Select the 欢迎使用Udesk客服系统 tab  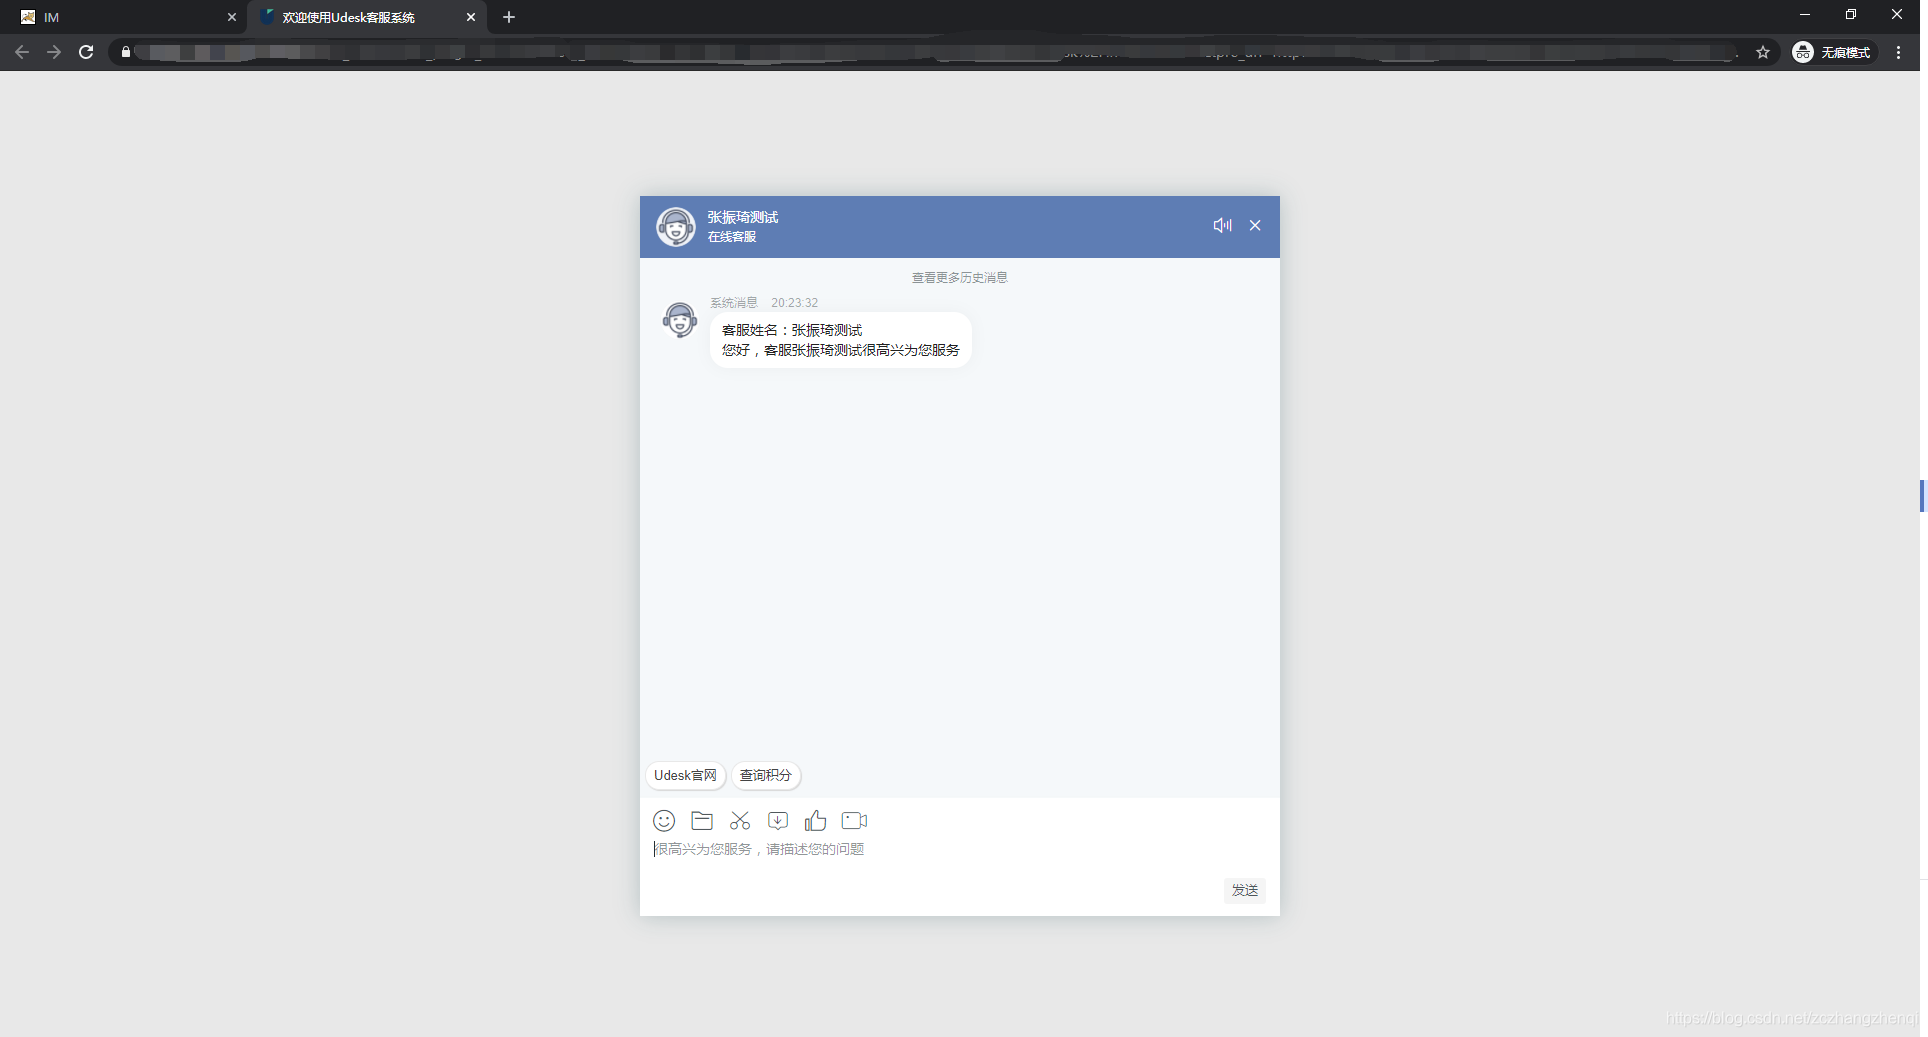click(367, 17)
